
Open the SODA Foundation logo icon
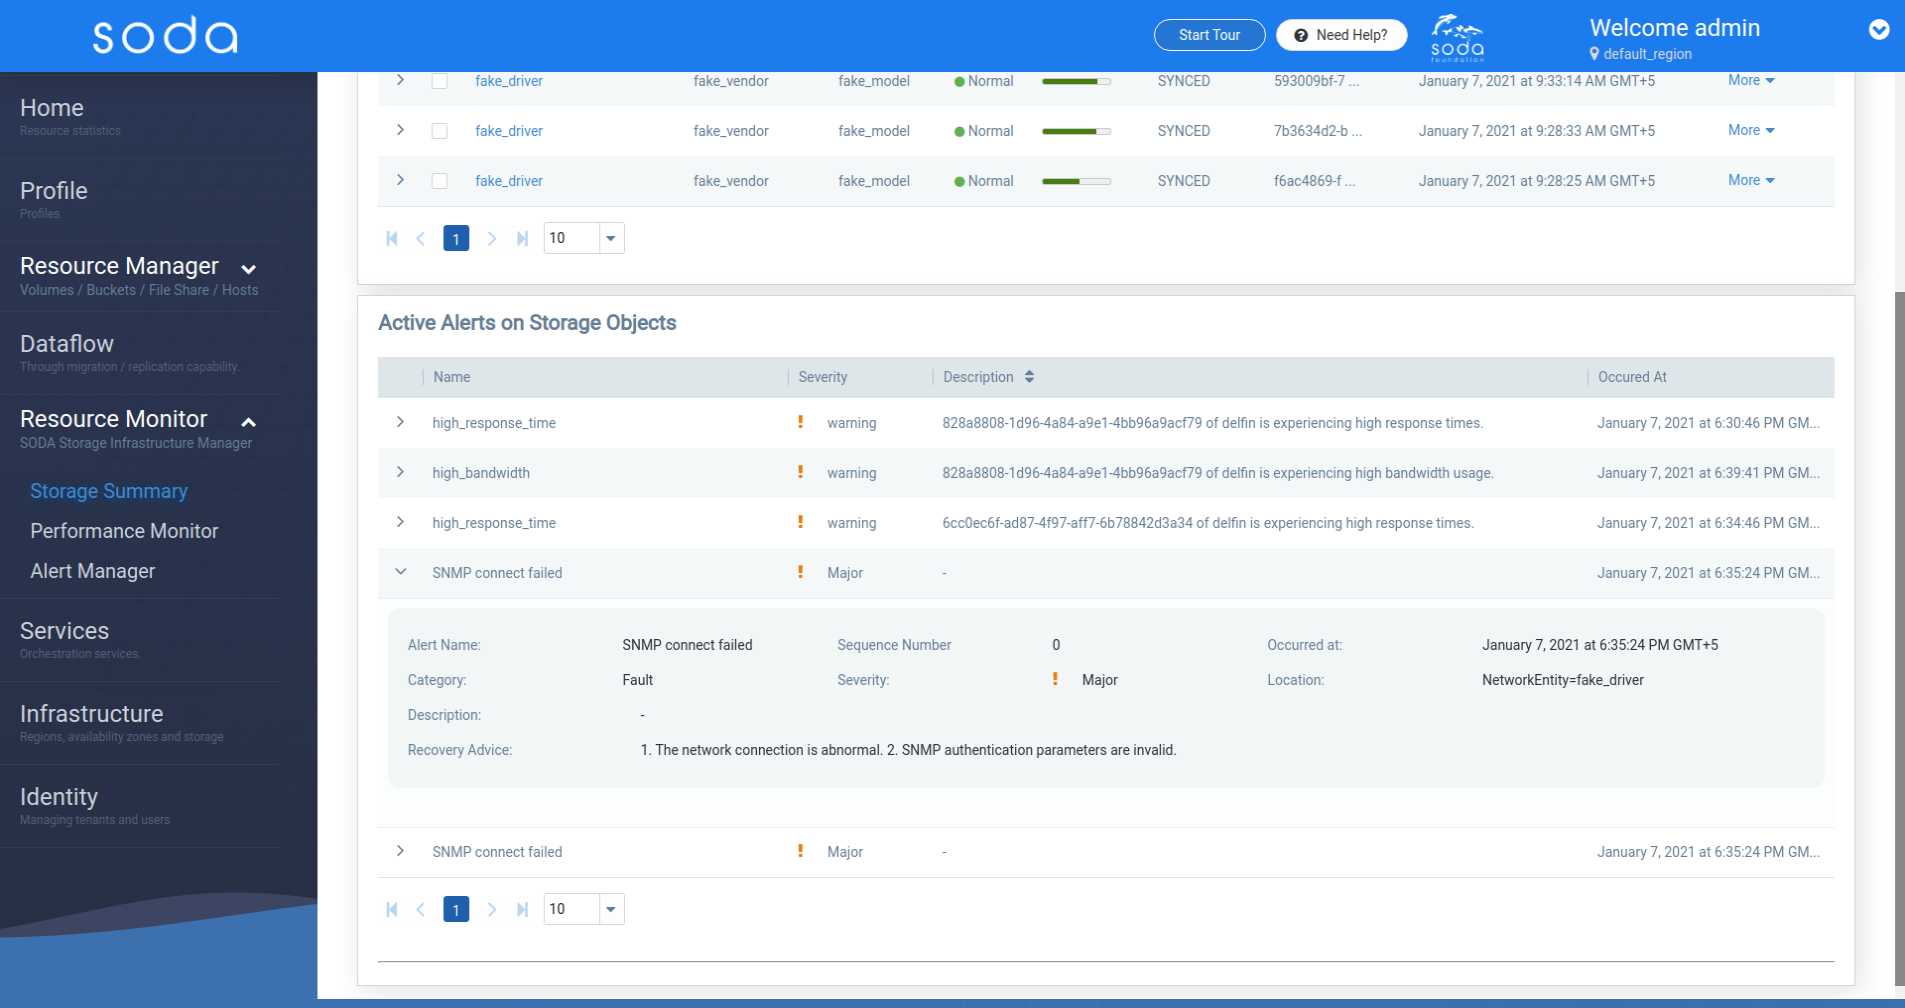tap(1457, 37)
